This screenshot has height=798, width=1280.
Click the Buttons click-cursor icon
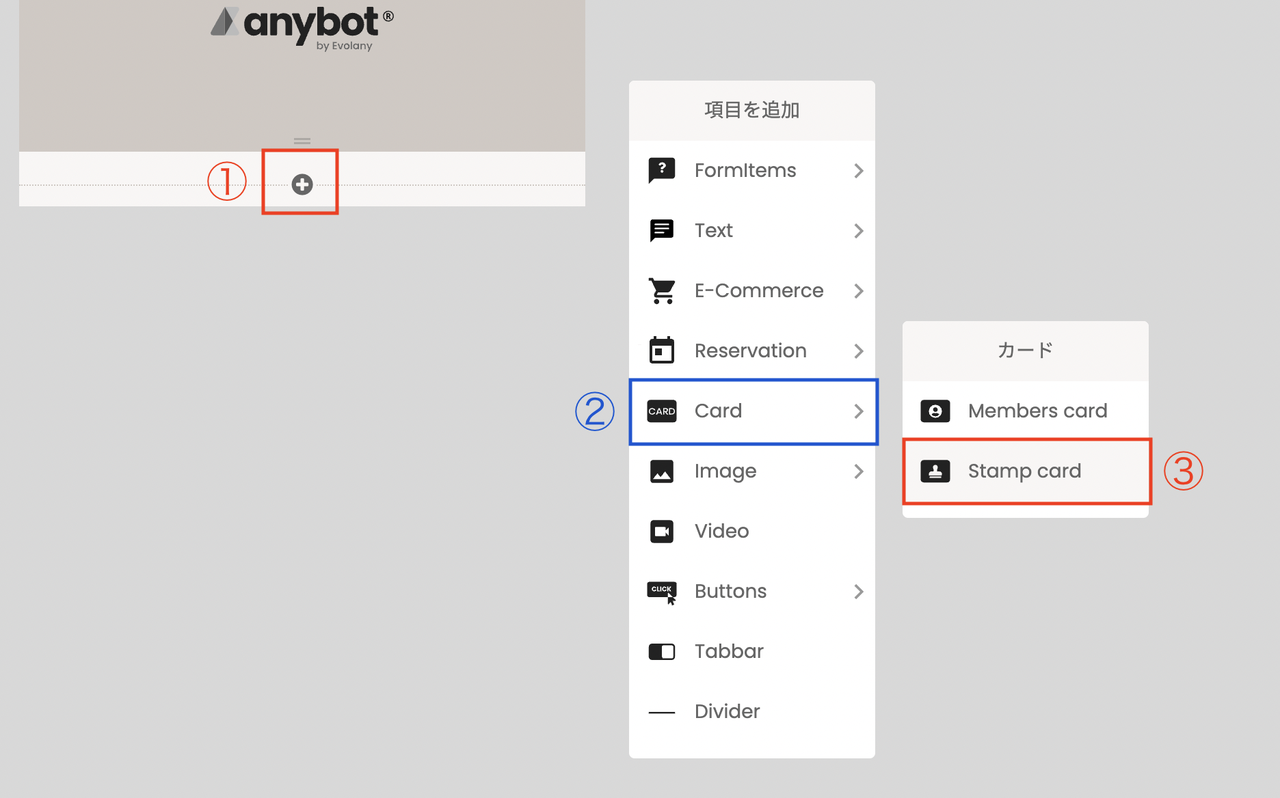[662, 592]
